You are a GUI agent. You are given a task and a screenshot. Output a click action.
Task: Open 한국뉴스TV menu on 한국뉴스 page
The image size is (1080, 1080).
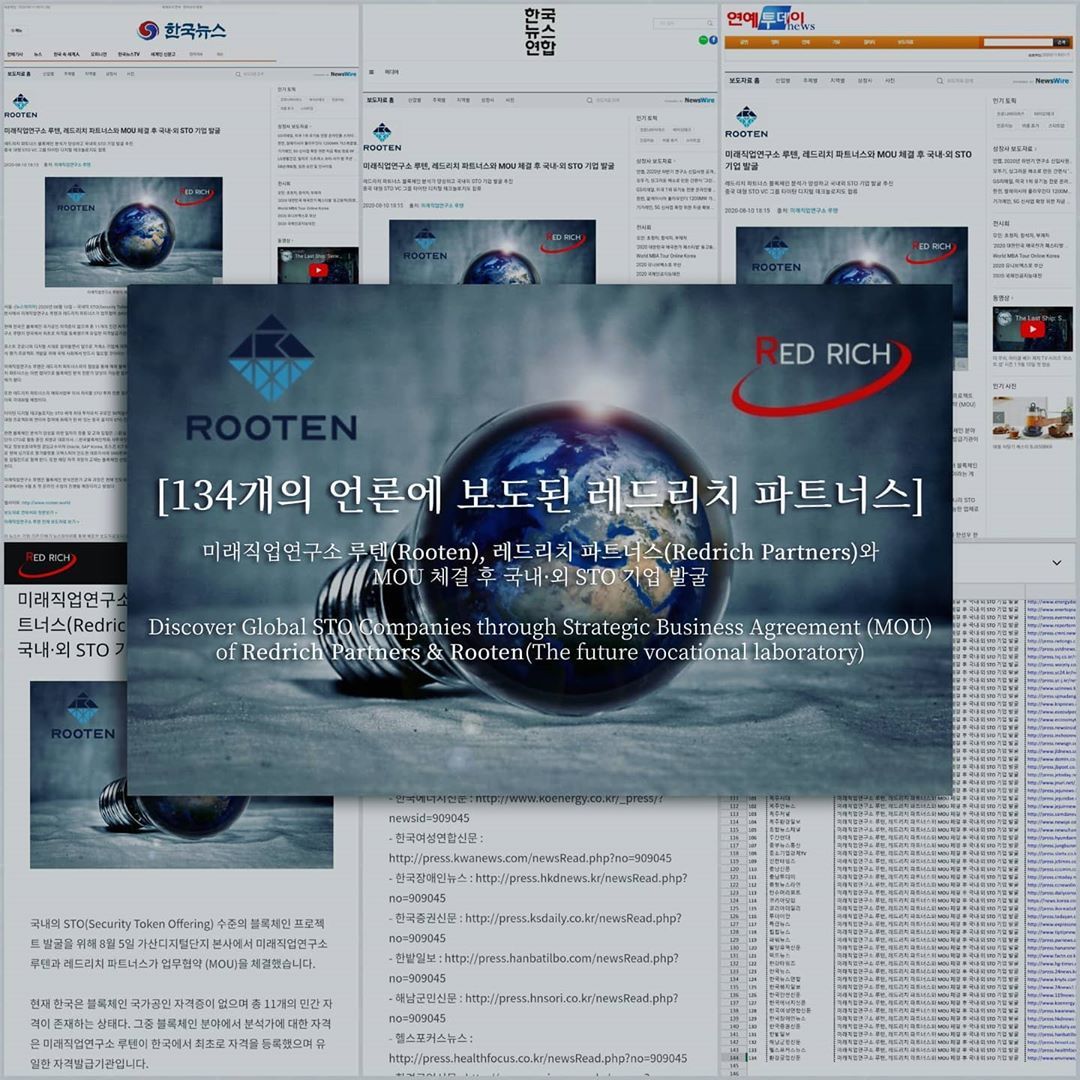(x=129, y=54)
